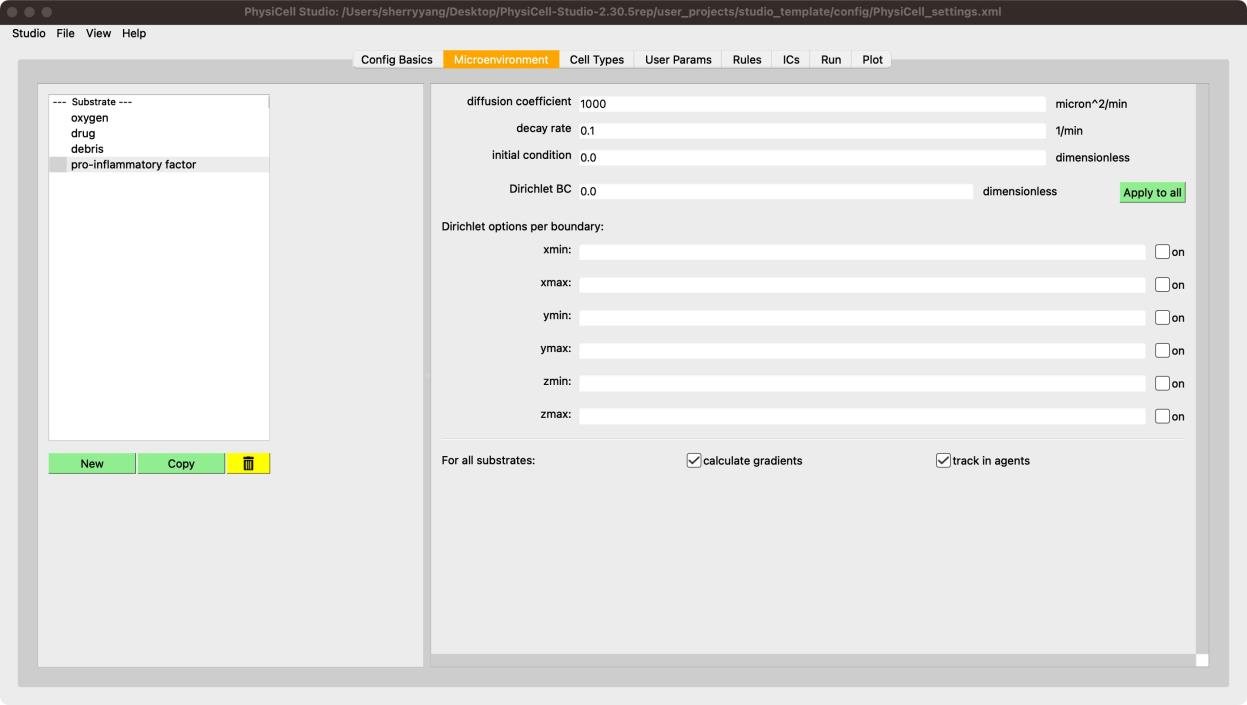Open the File menu
The image size is (1247, 705).
click(65, 33)
